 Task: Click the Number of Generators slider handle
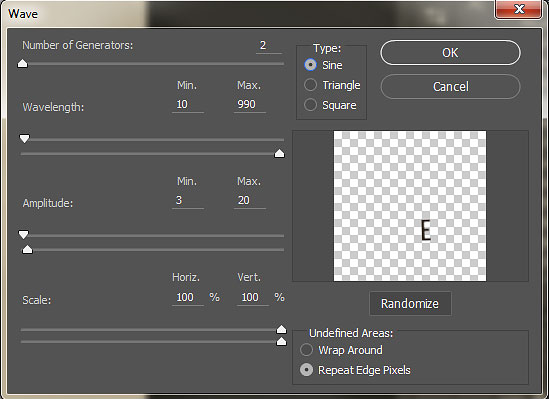[x=22, y=63]
